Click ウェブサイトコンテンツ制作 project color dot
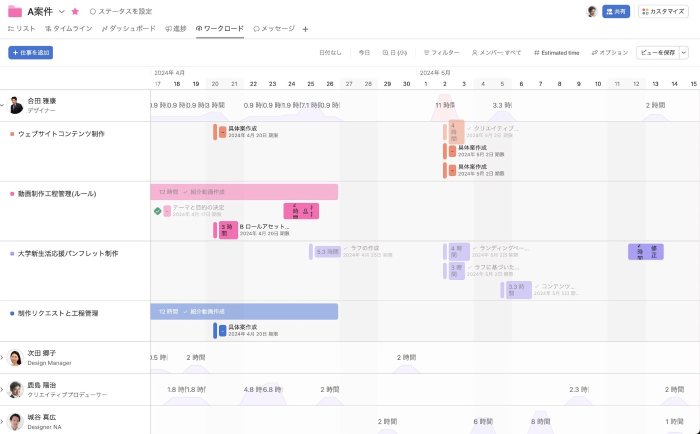Viewport: 700px width, 434px height. pyautogui.click(x=12, y=133)
